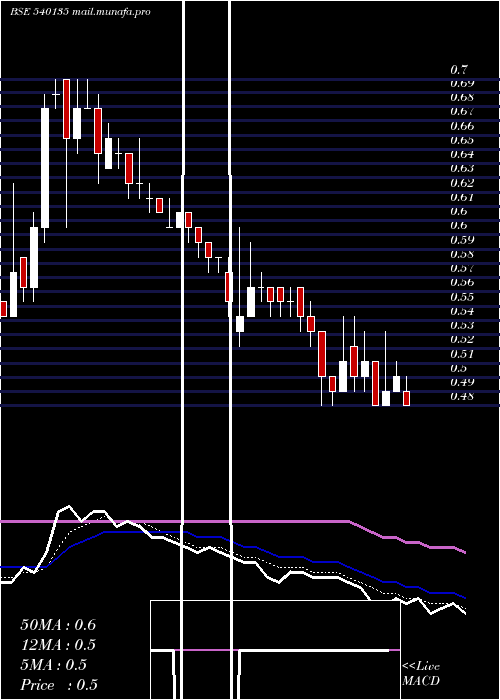Click the 0.49 price axis label
This screenshot has height=700, width=500.
462,382
